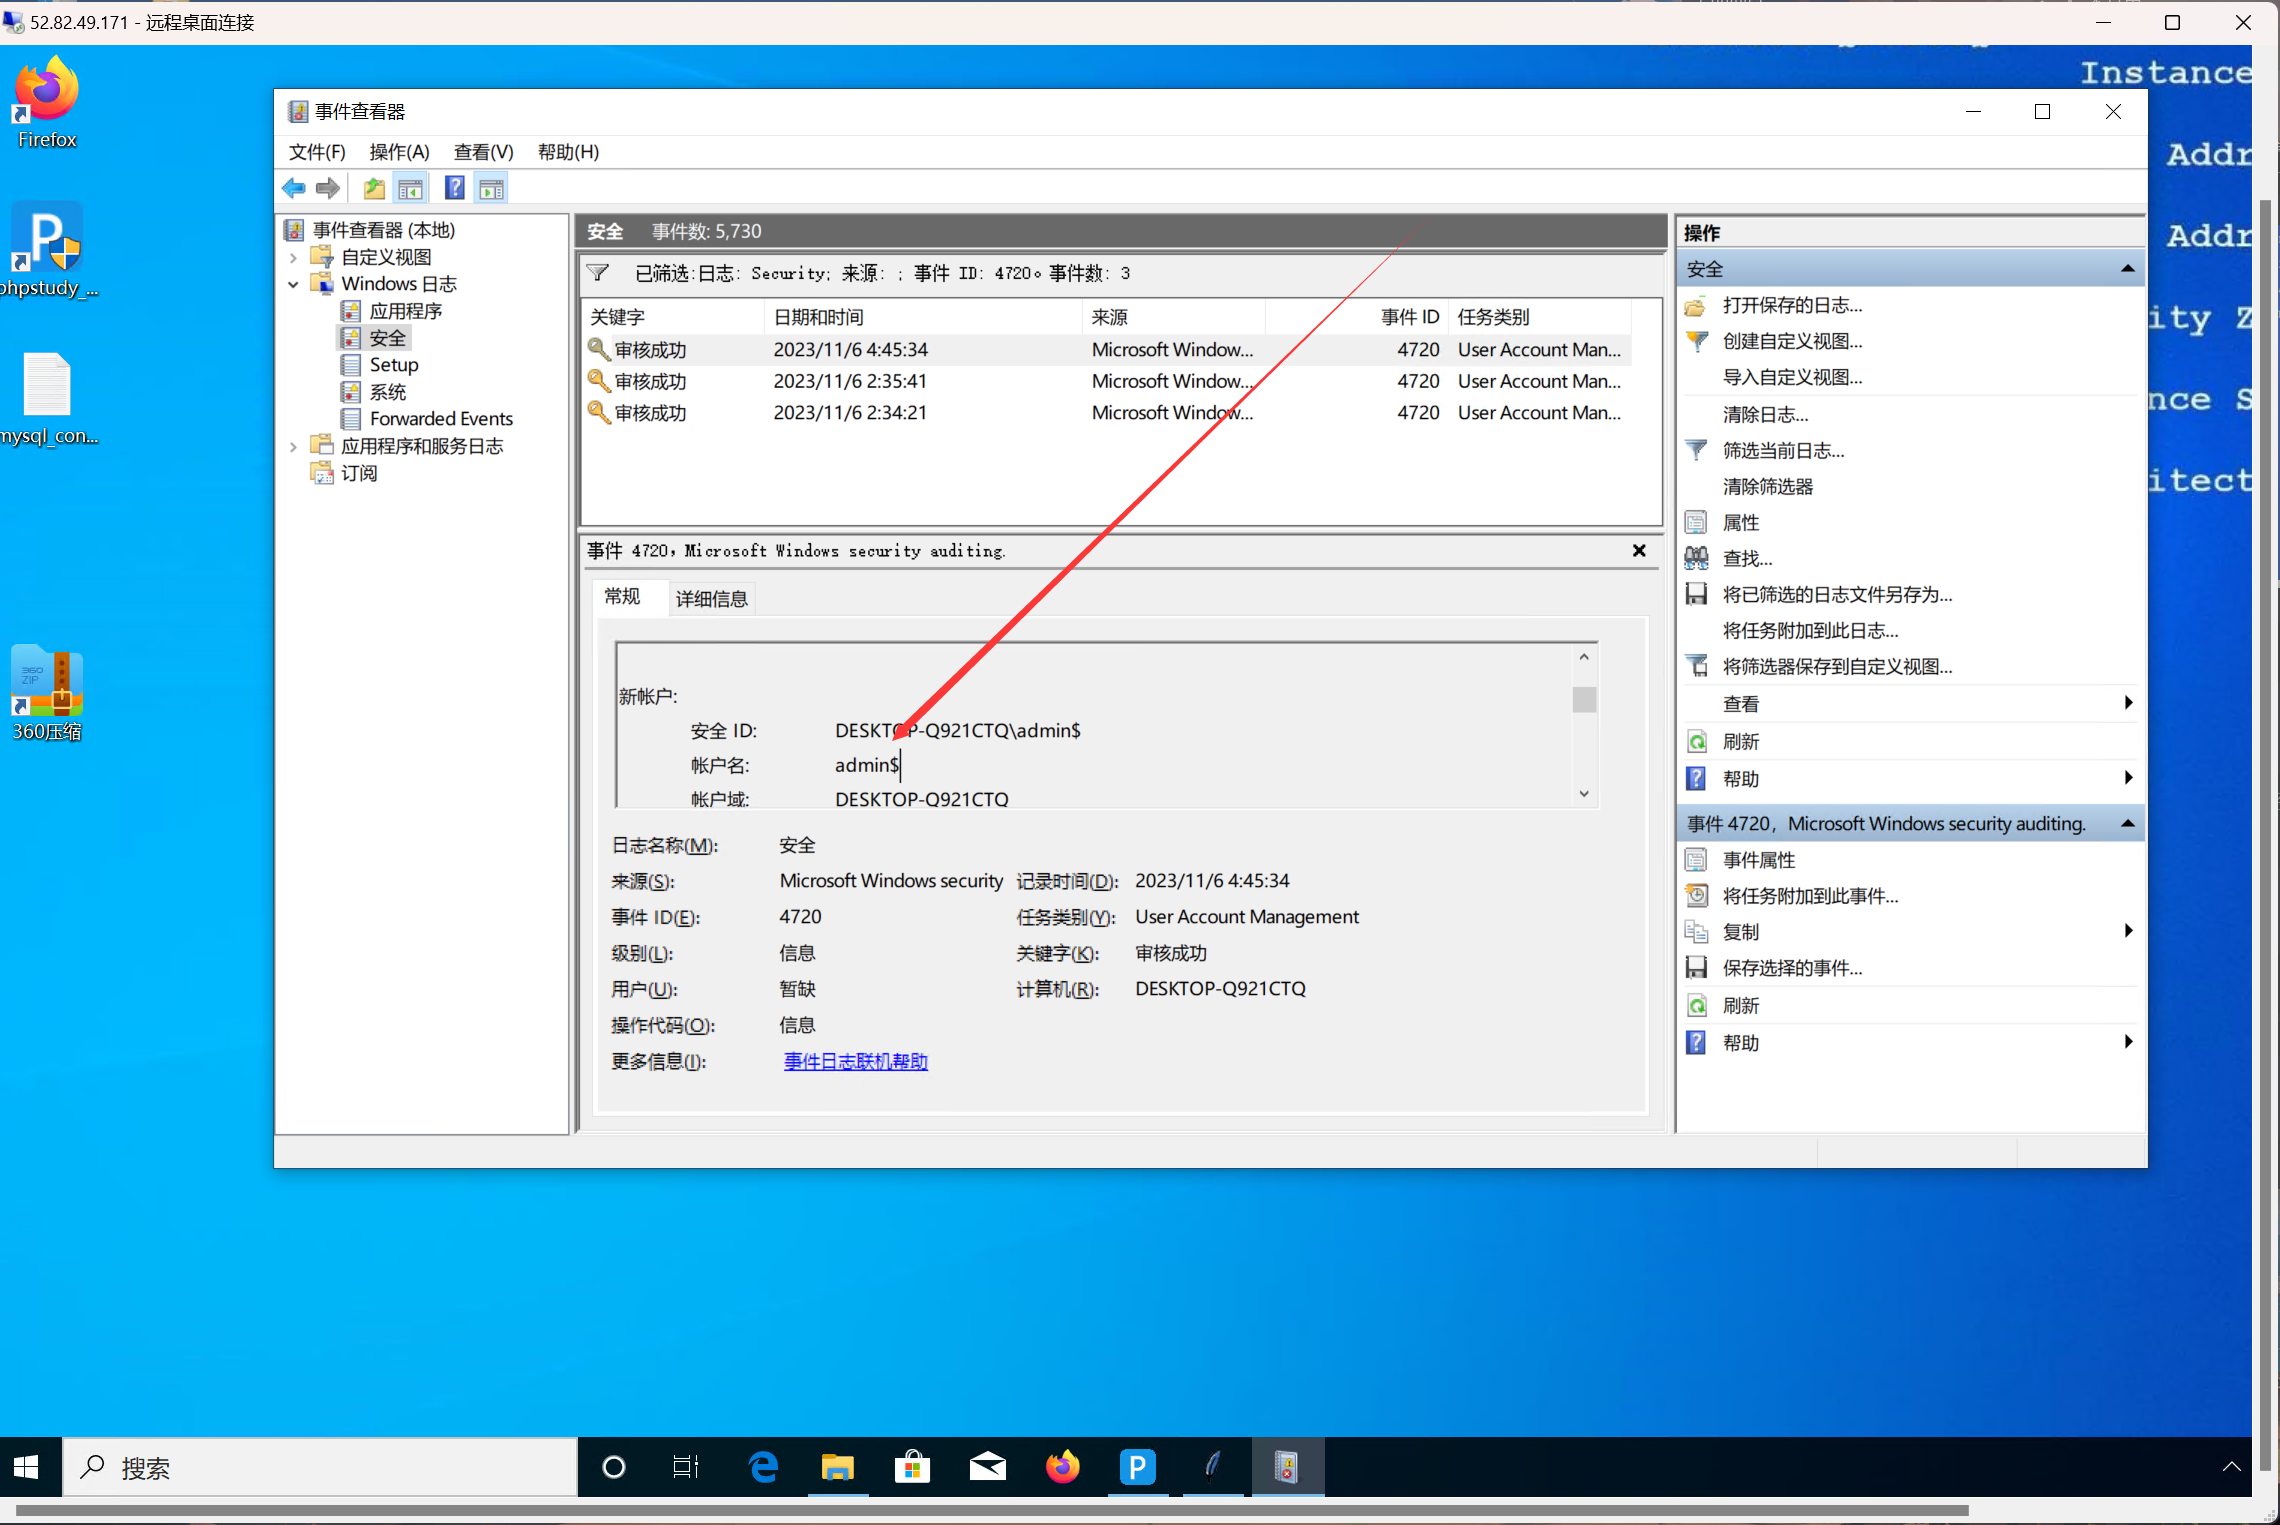
Task: Switch to the 详细信息 tab
Action: (711, 599)
